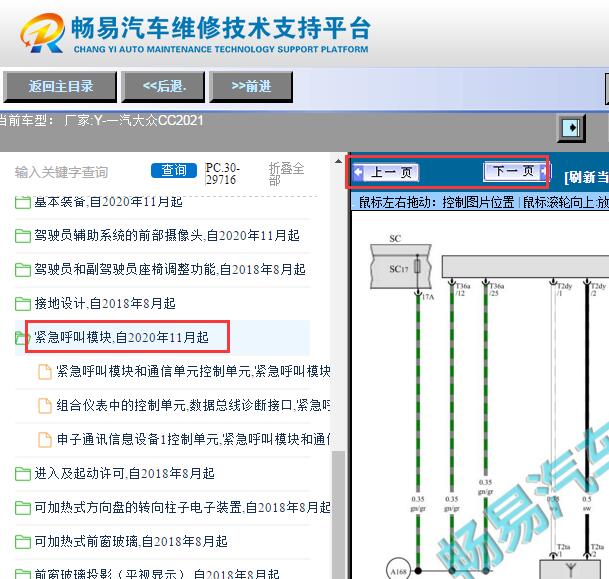Click the A168 connection node in diagram
Image resolution: width=609 pixels, height=579 pixels.
coord(398,570)
